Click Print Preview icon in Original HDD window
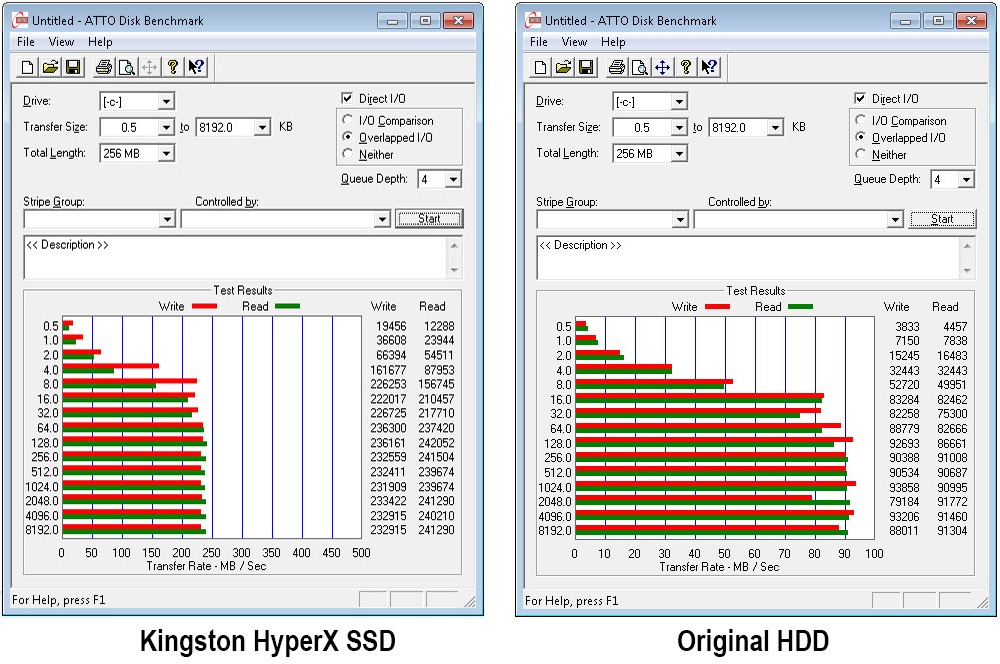Viewport: 1000px width, 664px height. 639,67
